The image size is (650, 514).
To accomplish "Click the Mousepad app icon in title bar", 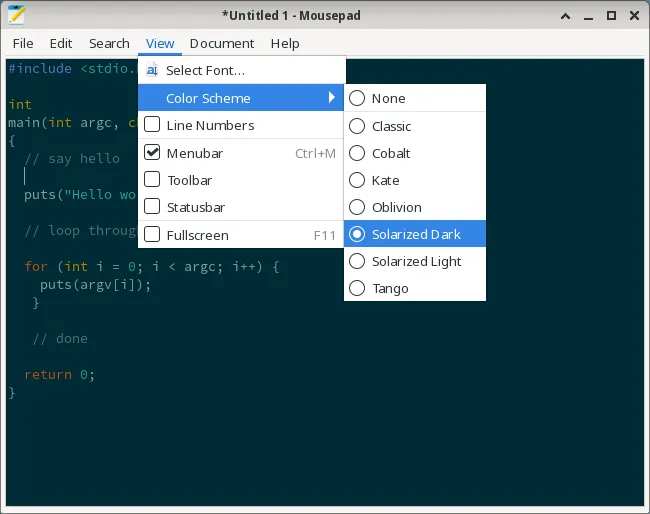I will point(17,15).
